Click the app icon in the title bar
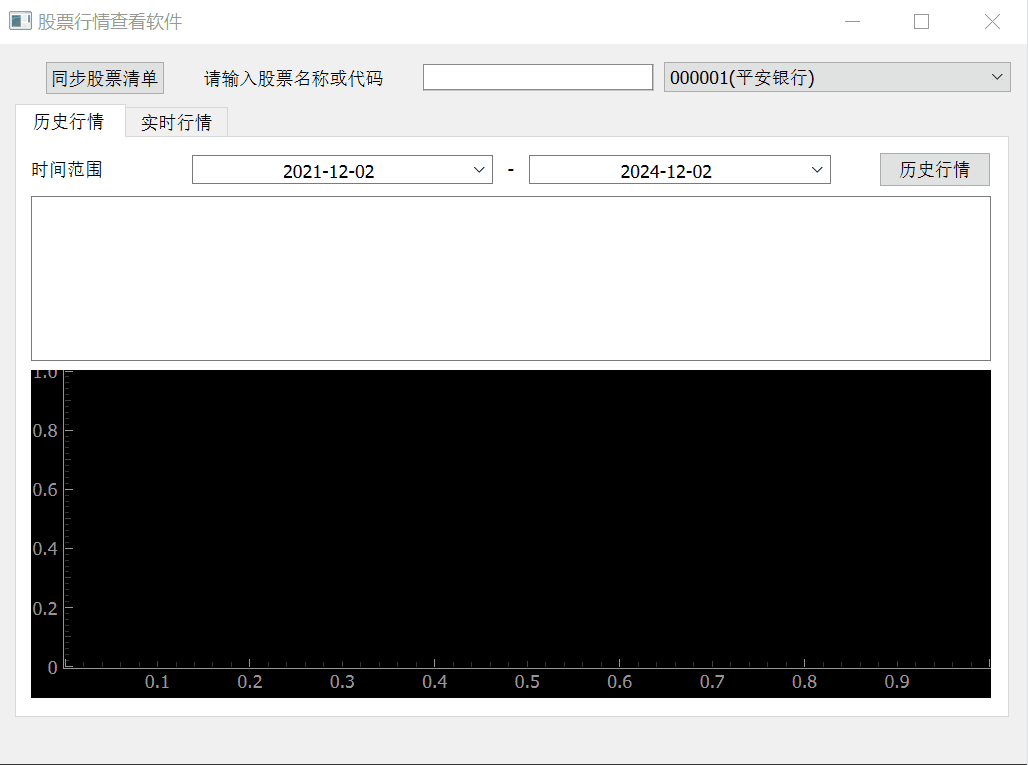The width and height of the screenshot is (1028, 765). (20, 21)
